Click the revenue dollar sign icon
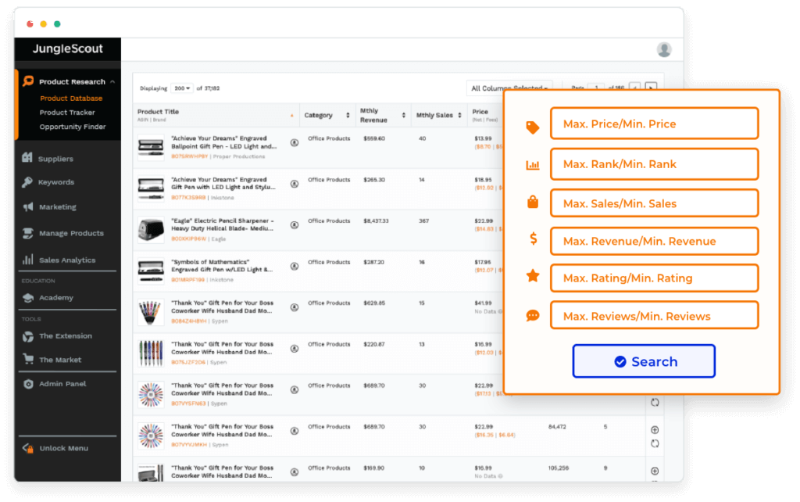The image size is (800, 502). (533, 238)
